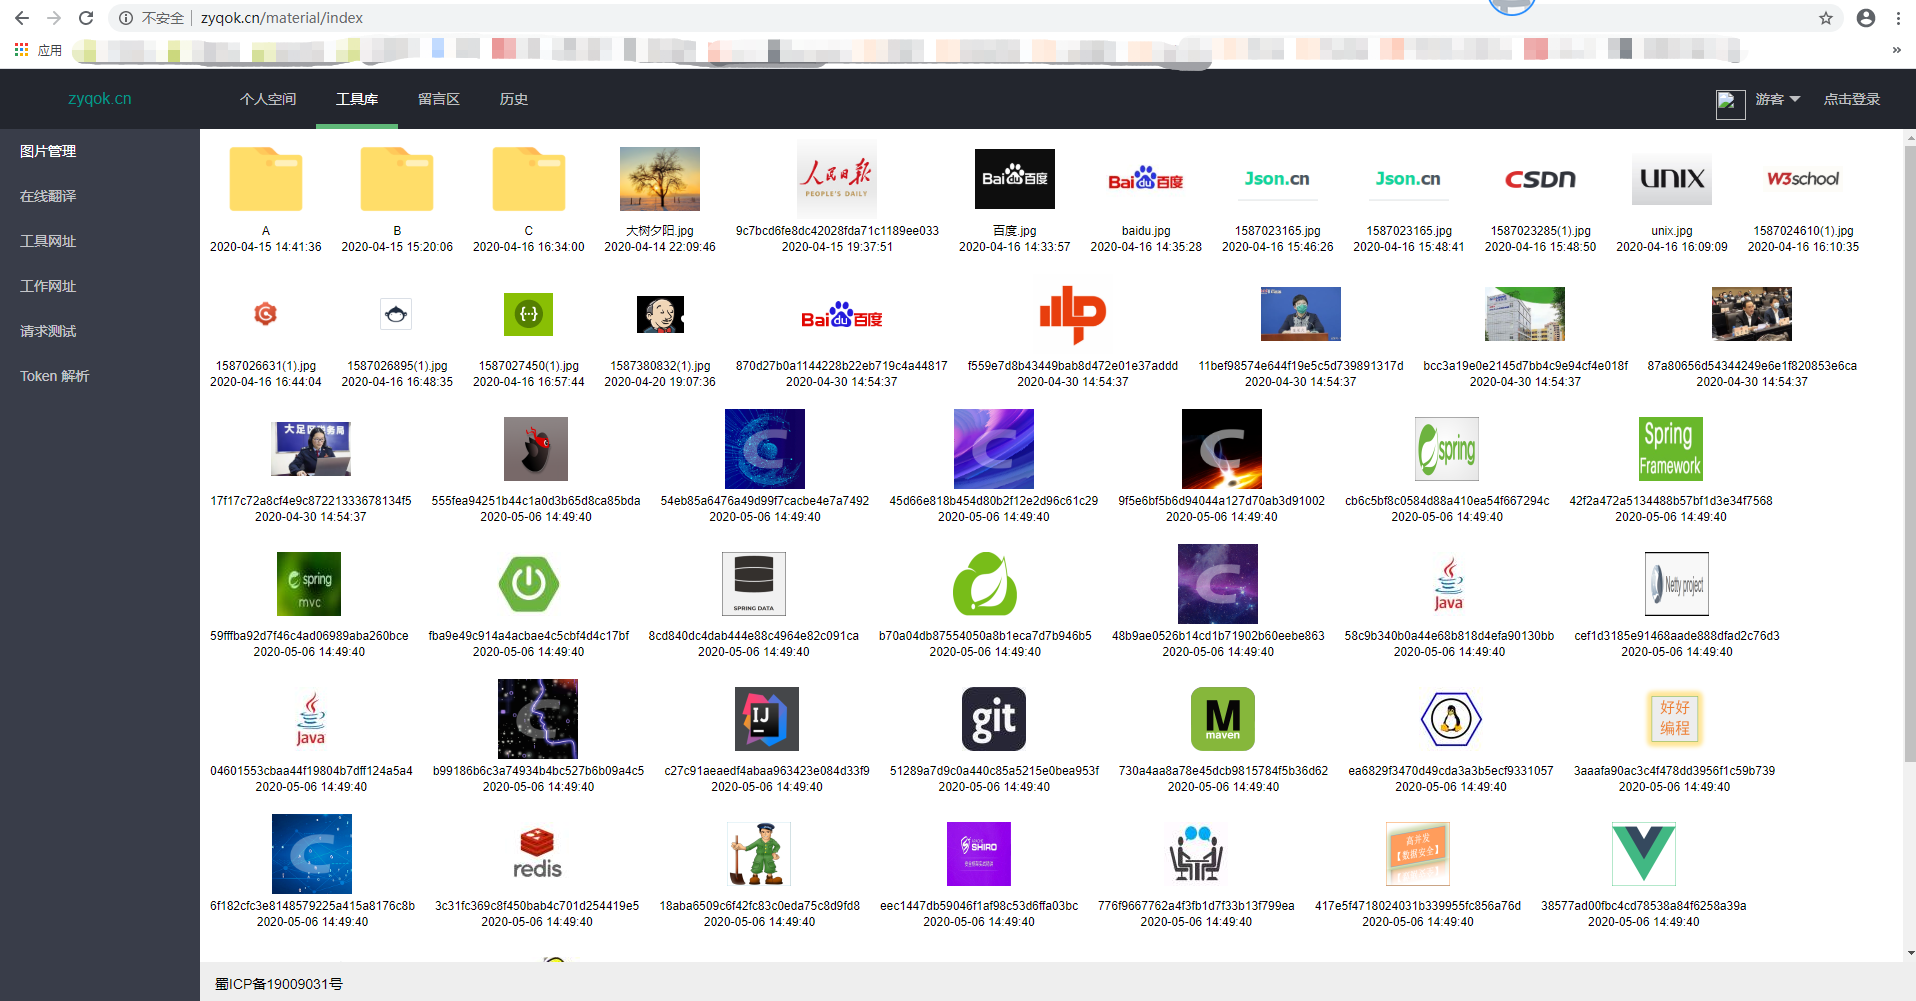Reload the page
The image size is (1916, 1001).
pyautogui.click(x=86, y=18)
